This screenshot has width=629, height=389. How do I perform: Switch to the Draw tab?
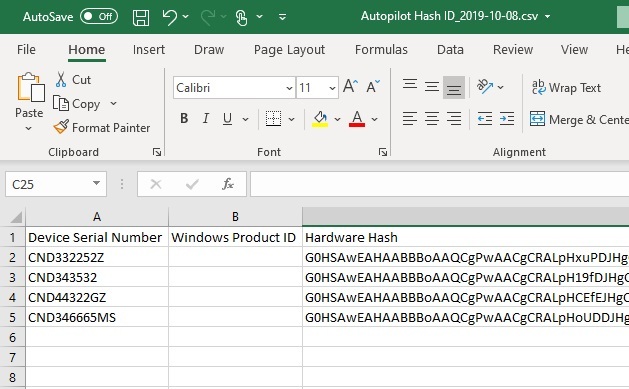(x=209, y=49)
